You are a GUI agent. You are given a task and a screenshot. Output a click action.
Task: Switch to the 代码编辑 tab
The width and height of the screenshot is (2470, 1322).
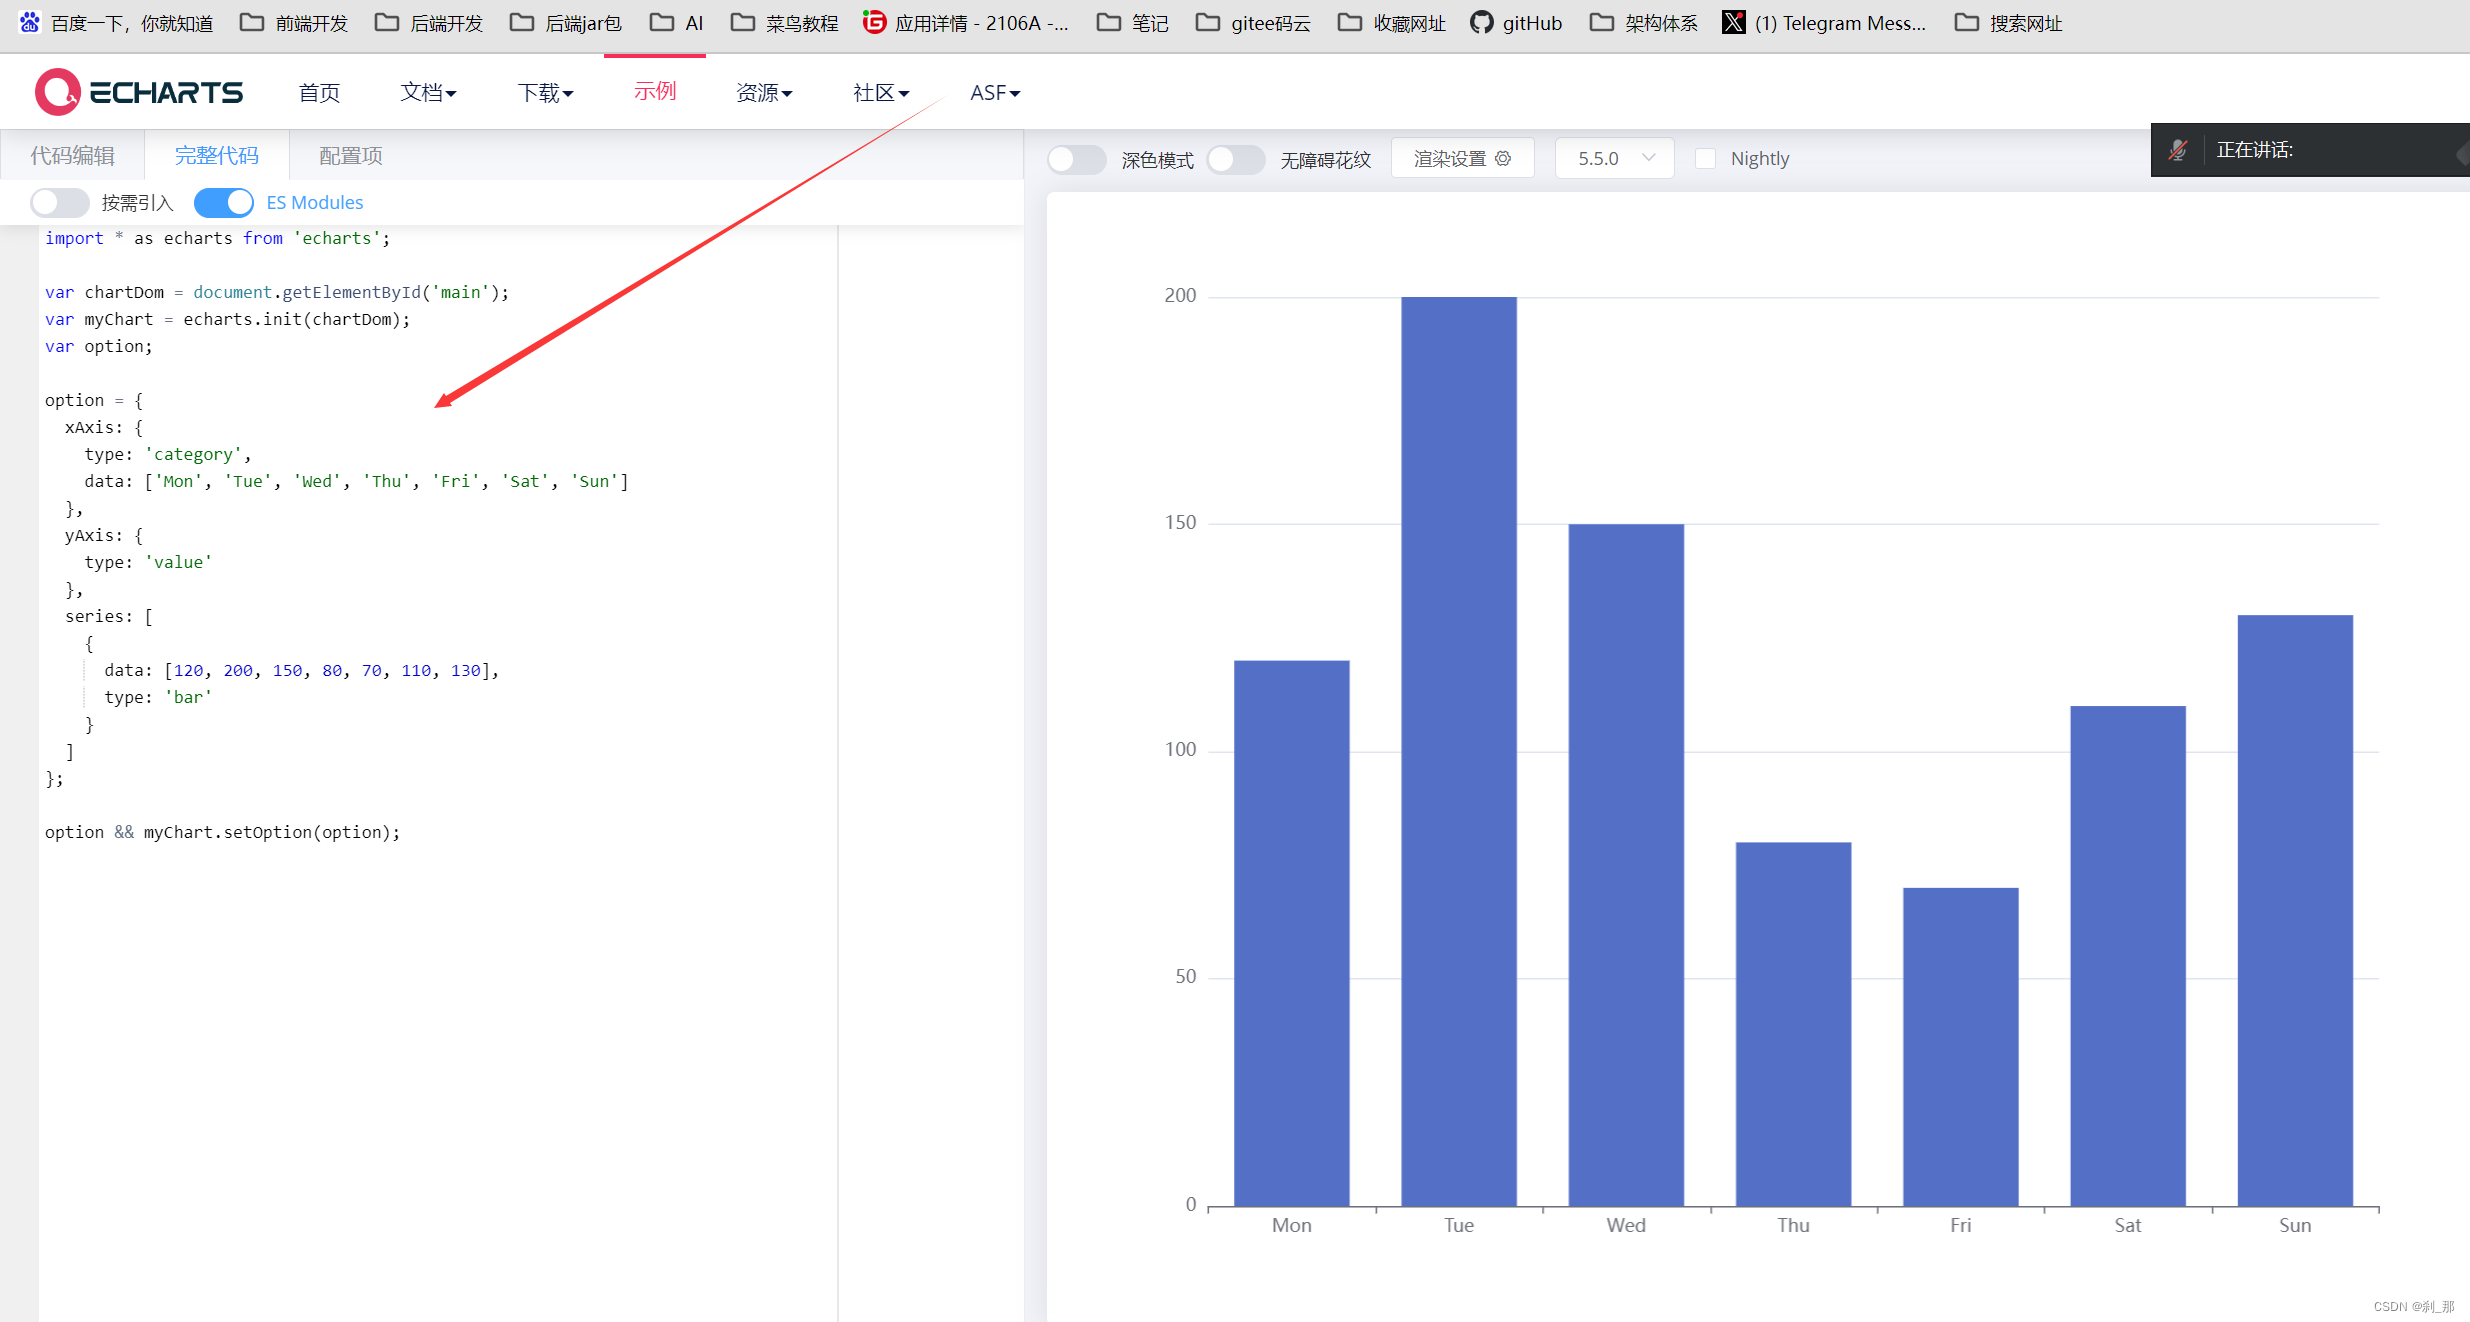click(71, 155)
